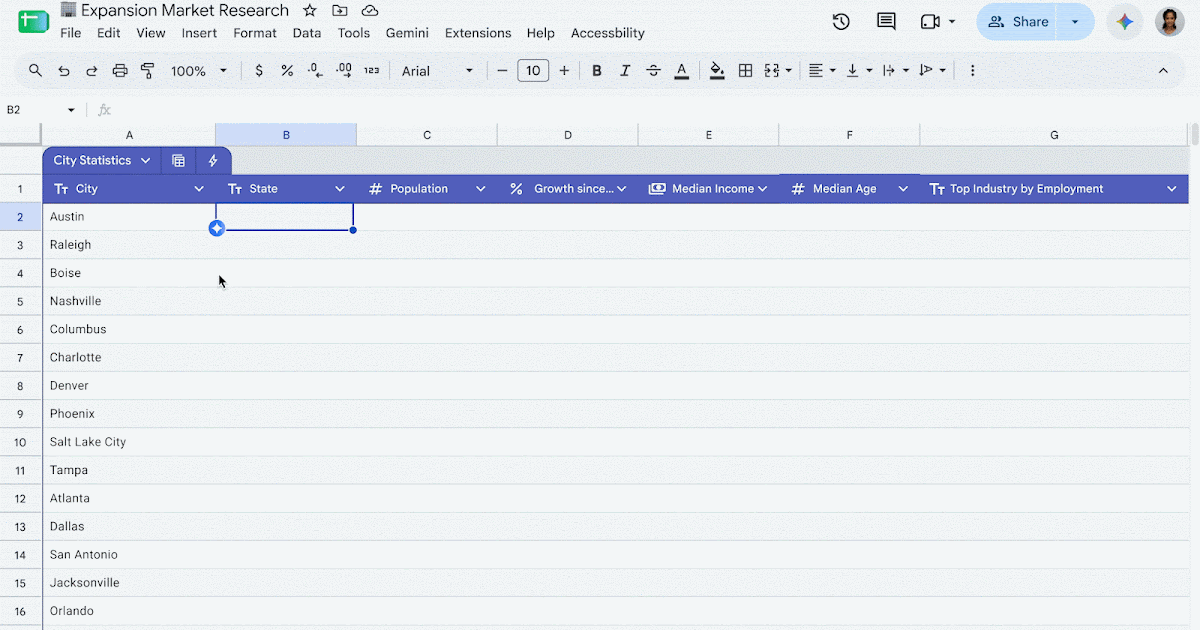
Task: Start a video call with camera icon
Action: (931, 21)
